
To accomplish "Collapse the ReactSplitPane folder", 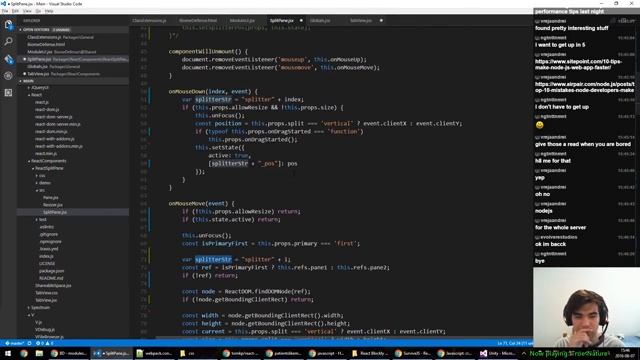I will (48, 168).
